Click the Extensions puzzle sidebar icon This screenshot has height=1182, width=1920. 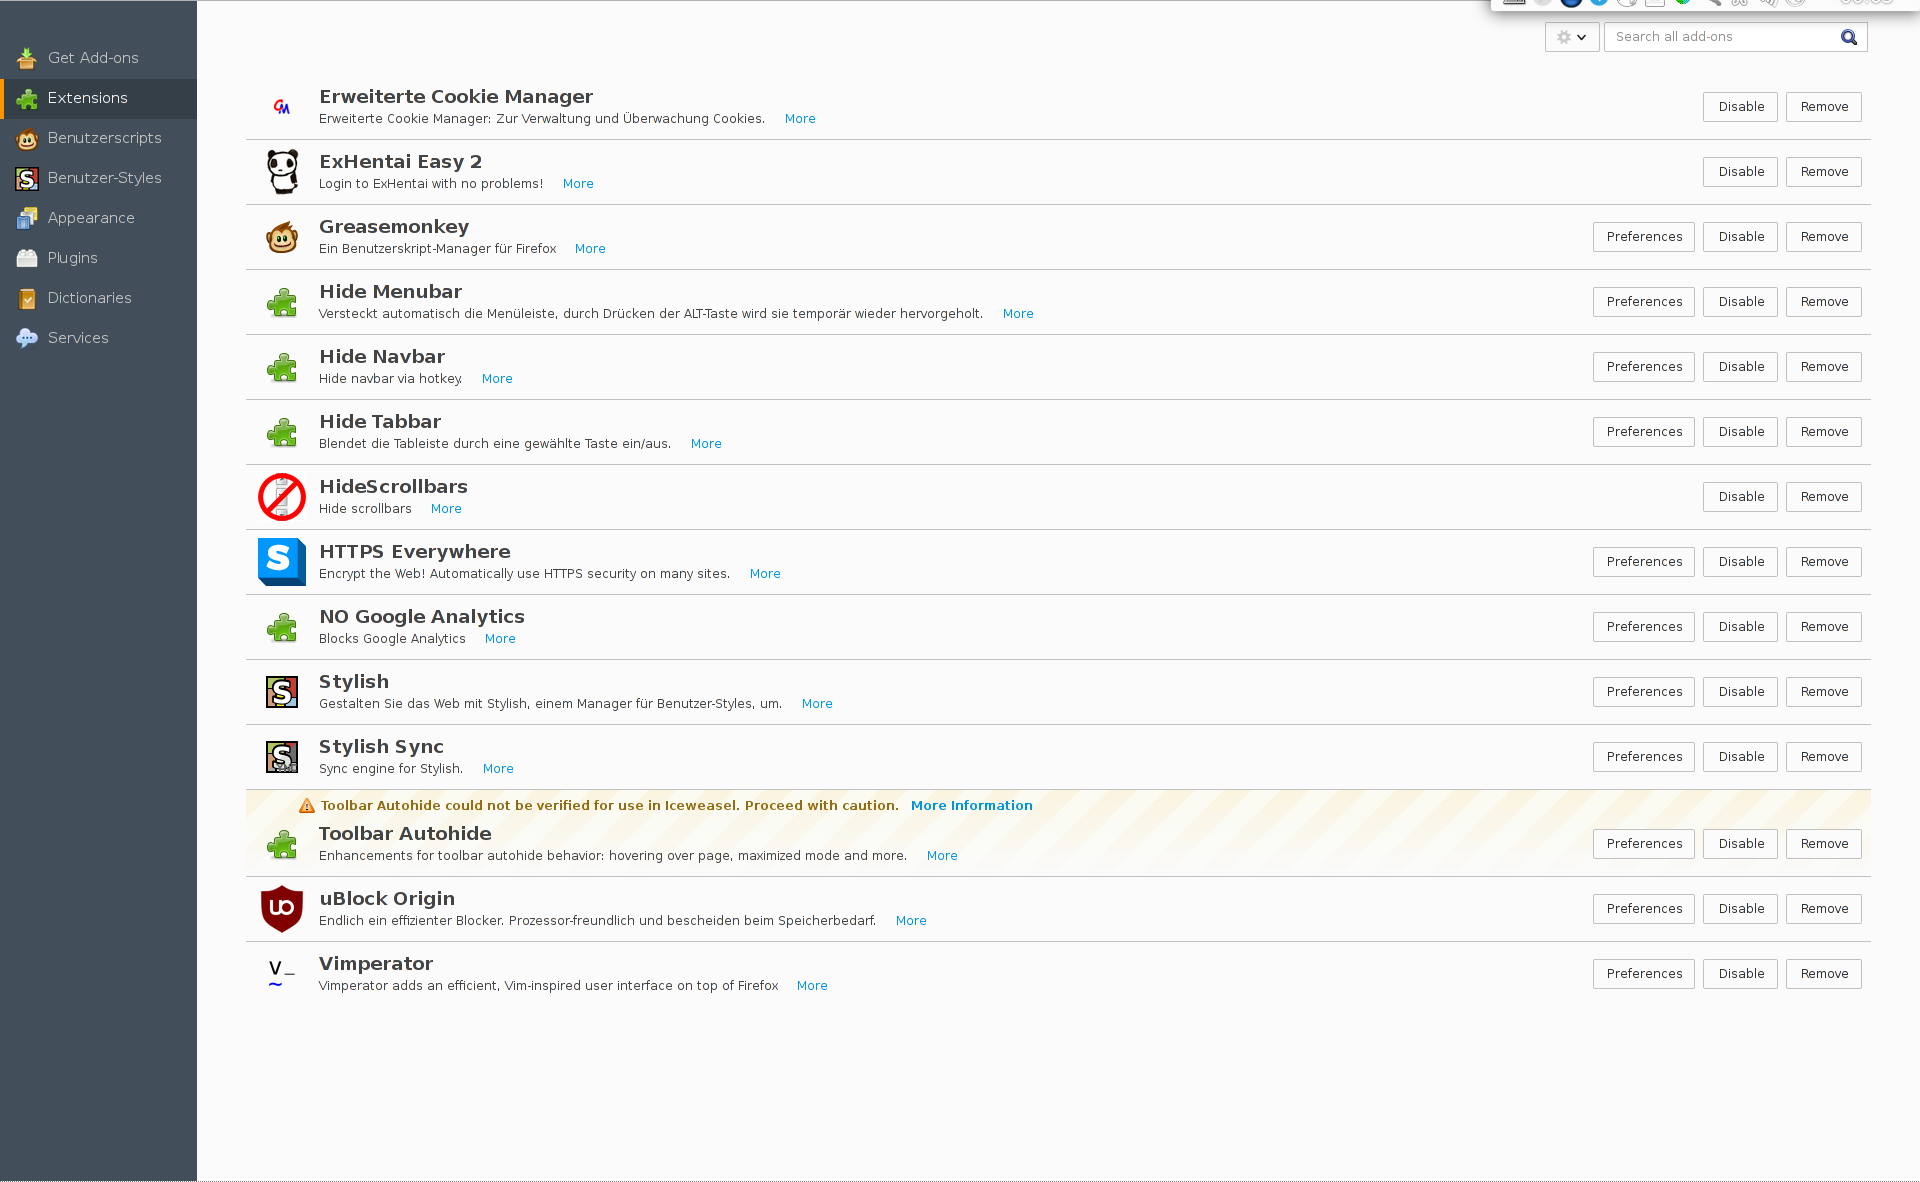(27, 98)
